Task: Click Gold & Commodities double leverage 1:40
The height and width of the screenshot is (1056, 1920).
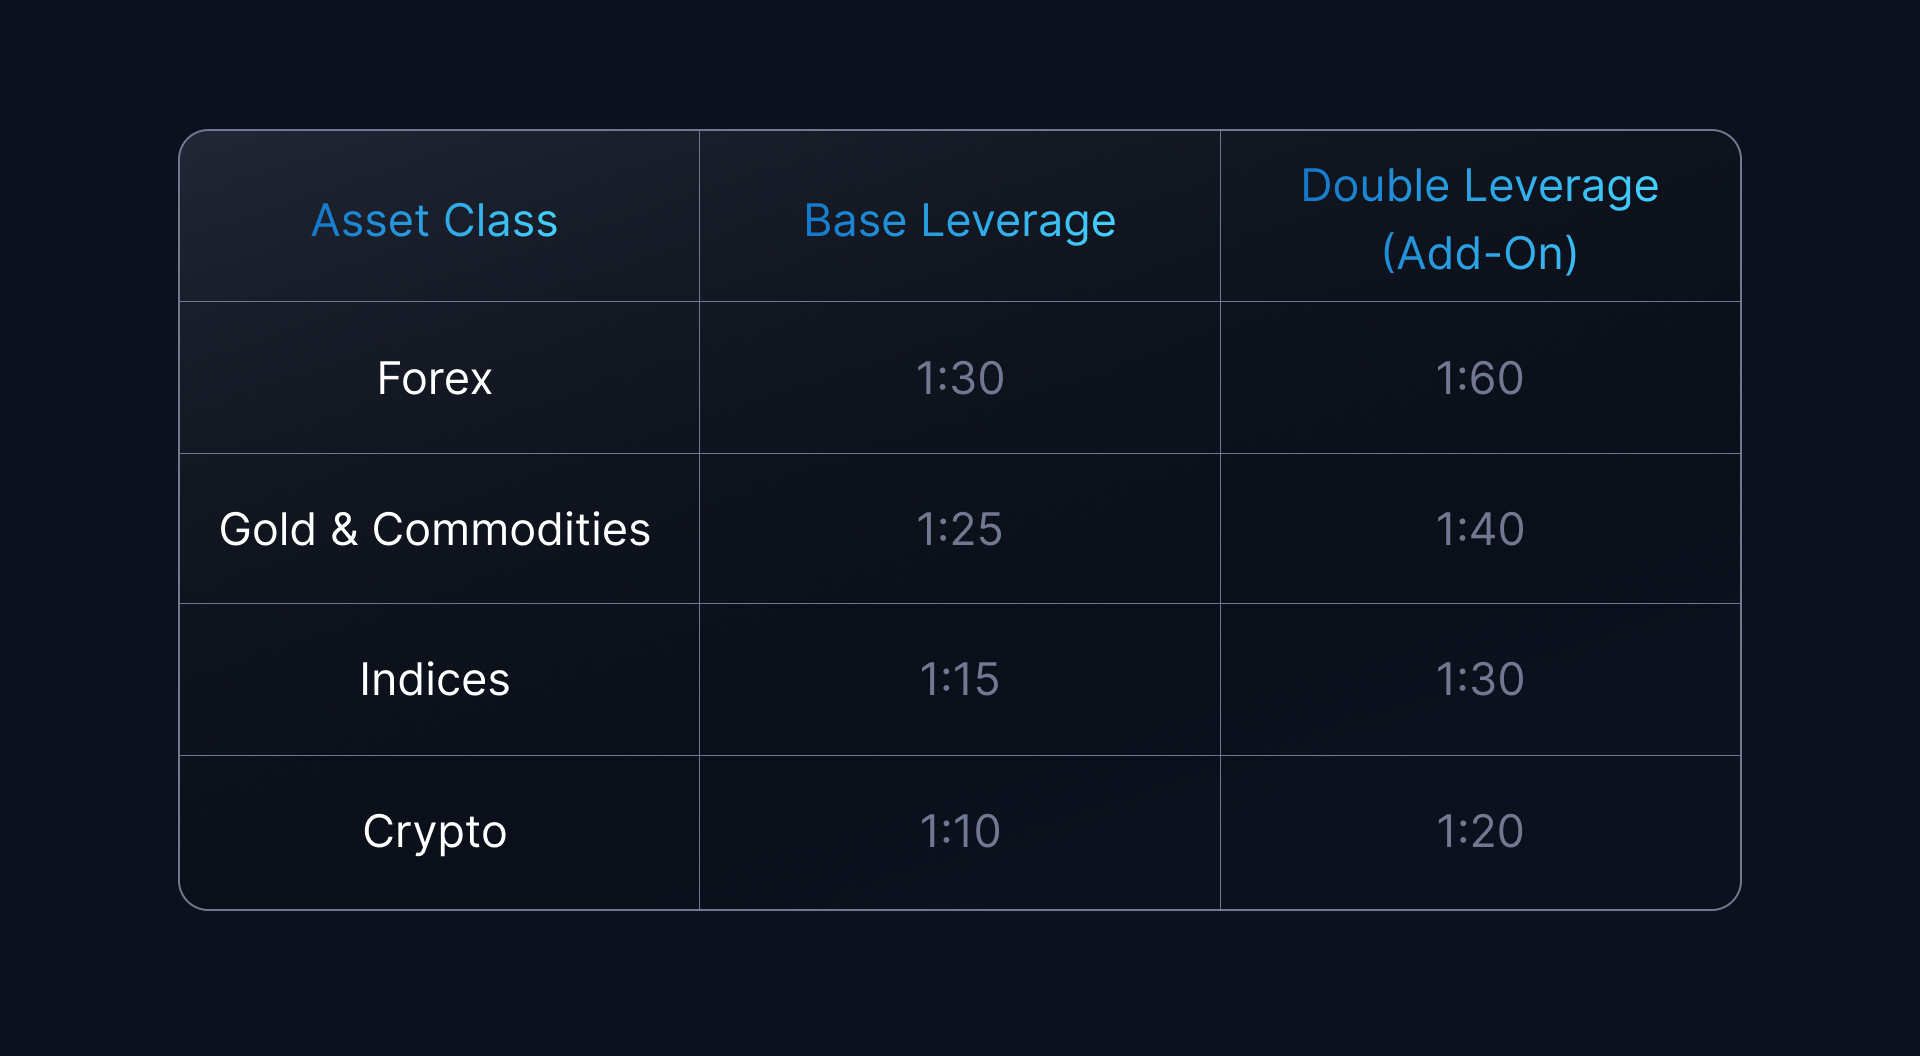Action: pyautogui.click(x=1480, y=529)
